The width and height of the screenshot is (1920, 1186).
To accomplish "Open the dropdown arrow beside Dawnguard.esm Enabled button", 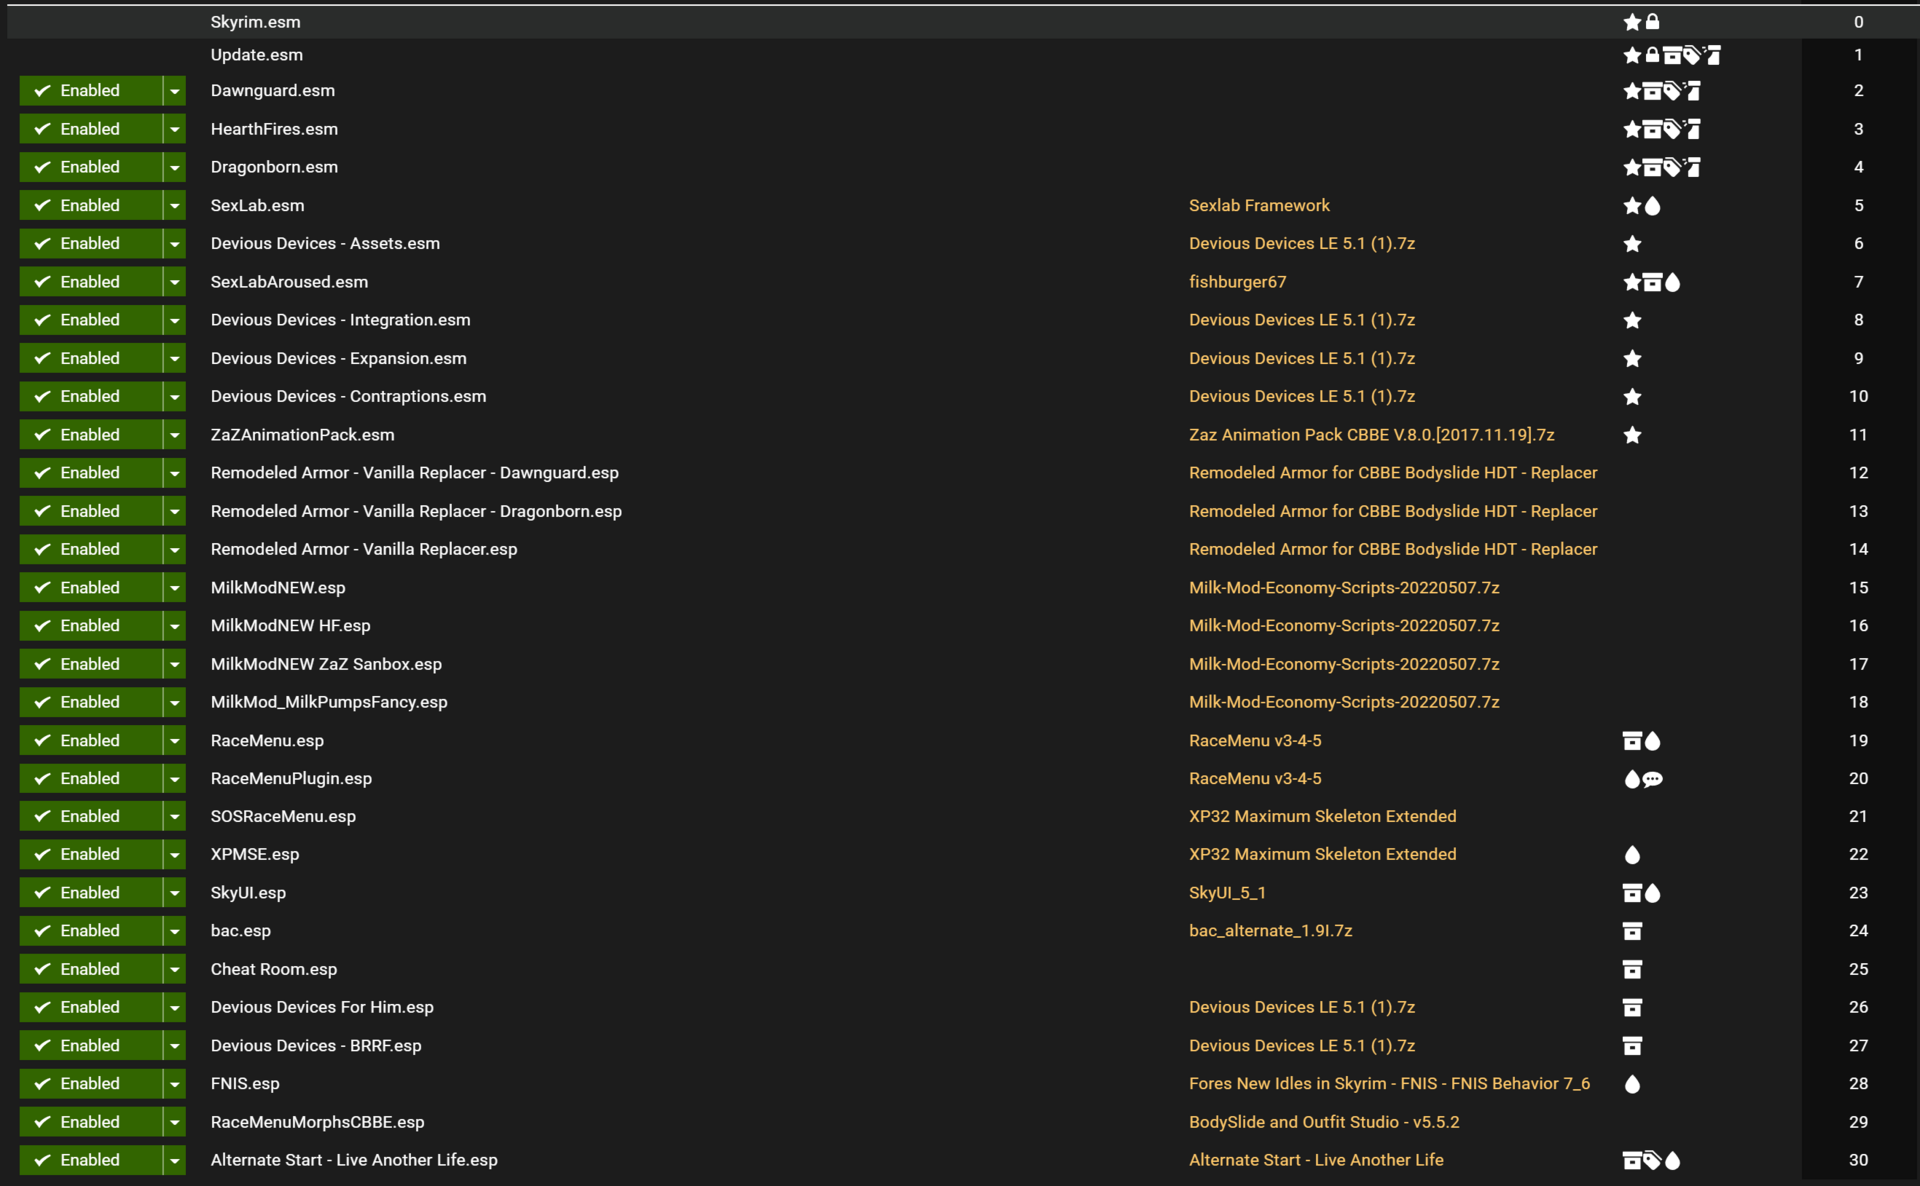I will click(x=175, y=91).
